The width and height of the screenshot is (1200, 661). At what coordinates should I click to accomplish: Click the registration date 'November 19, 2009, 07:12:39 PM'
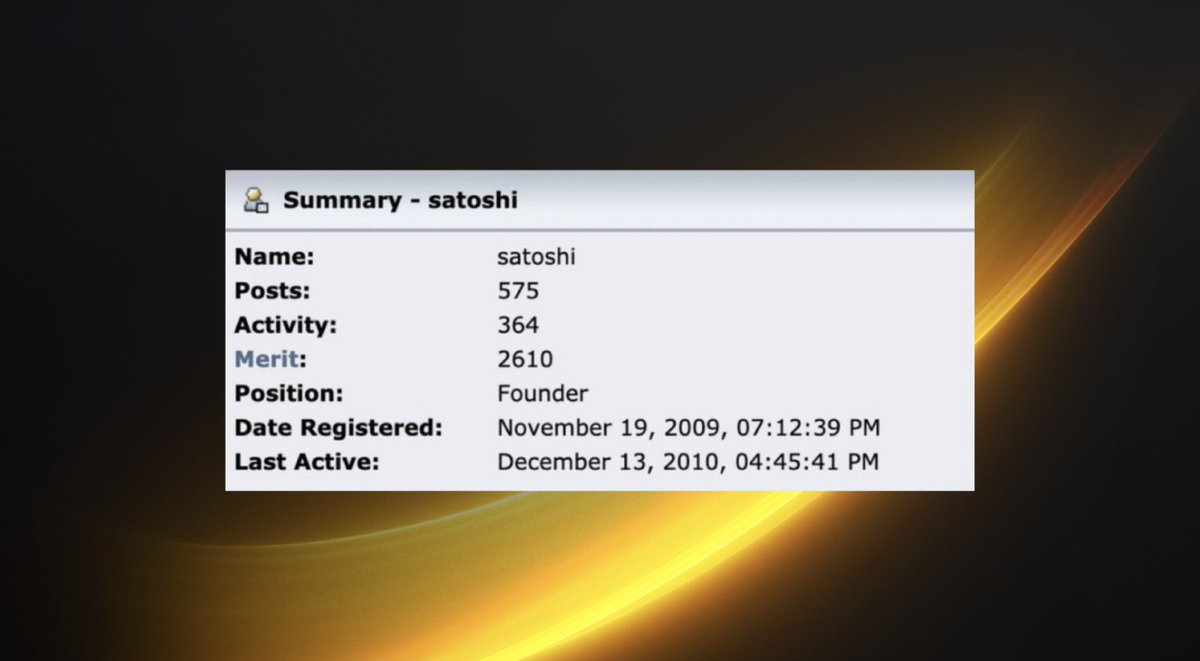689,428
